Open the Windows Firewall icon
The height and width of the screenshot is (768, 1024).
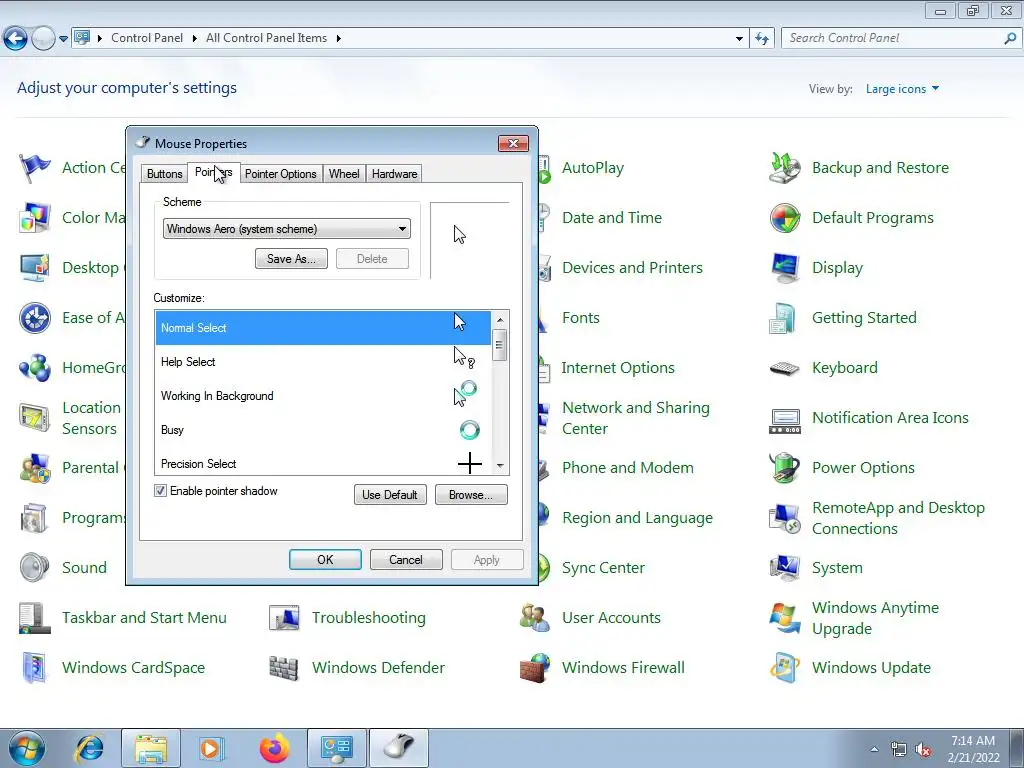pyautogui.click(x=535, y=668)
